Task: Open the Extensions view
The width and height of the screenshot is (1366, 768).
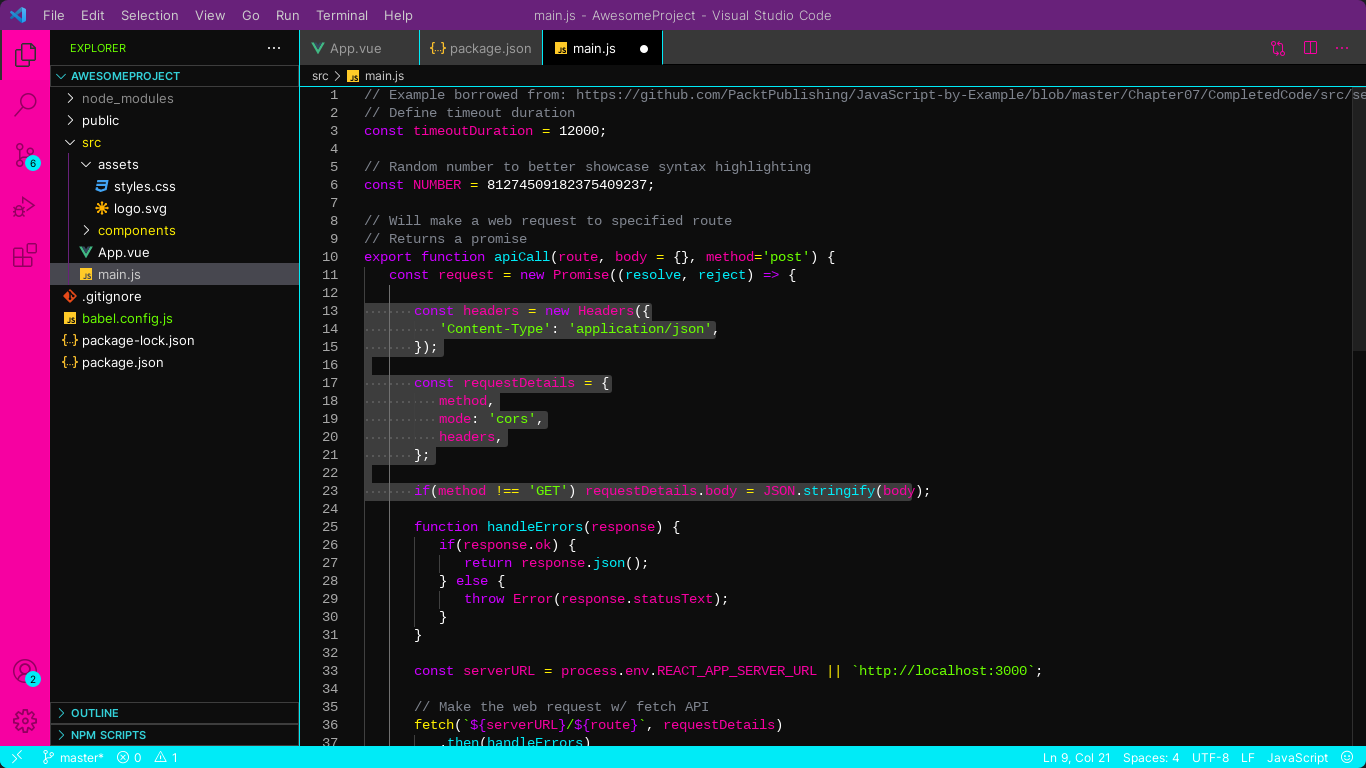Action: [25, 256]
